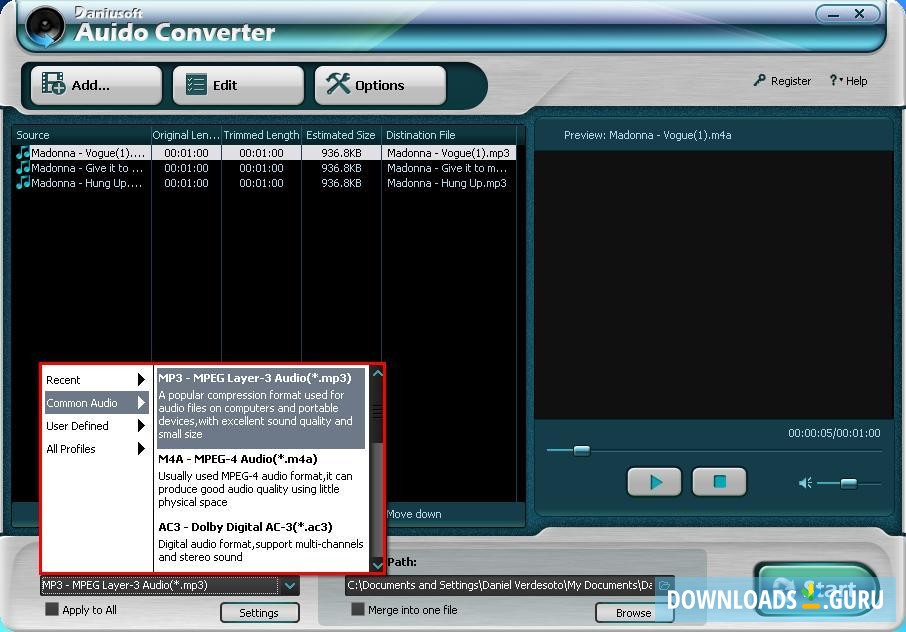The height and width of the screenshot is (632, 906).
Task: Click the Edit checklist icon
Action: tap(196, 84)
